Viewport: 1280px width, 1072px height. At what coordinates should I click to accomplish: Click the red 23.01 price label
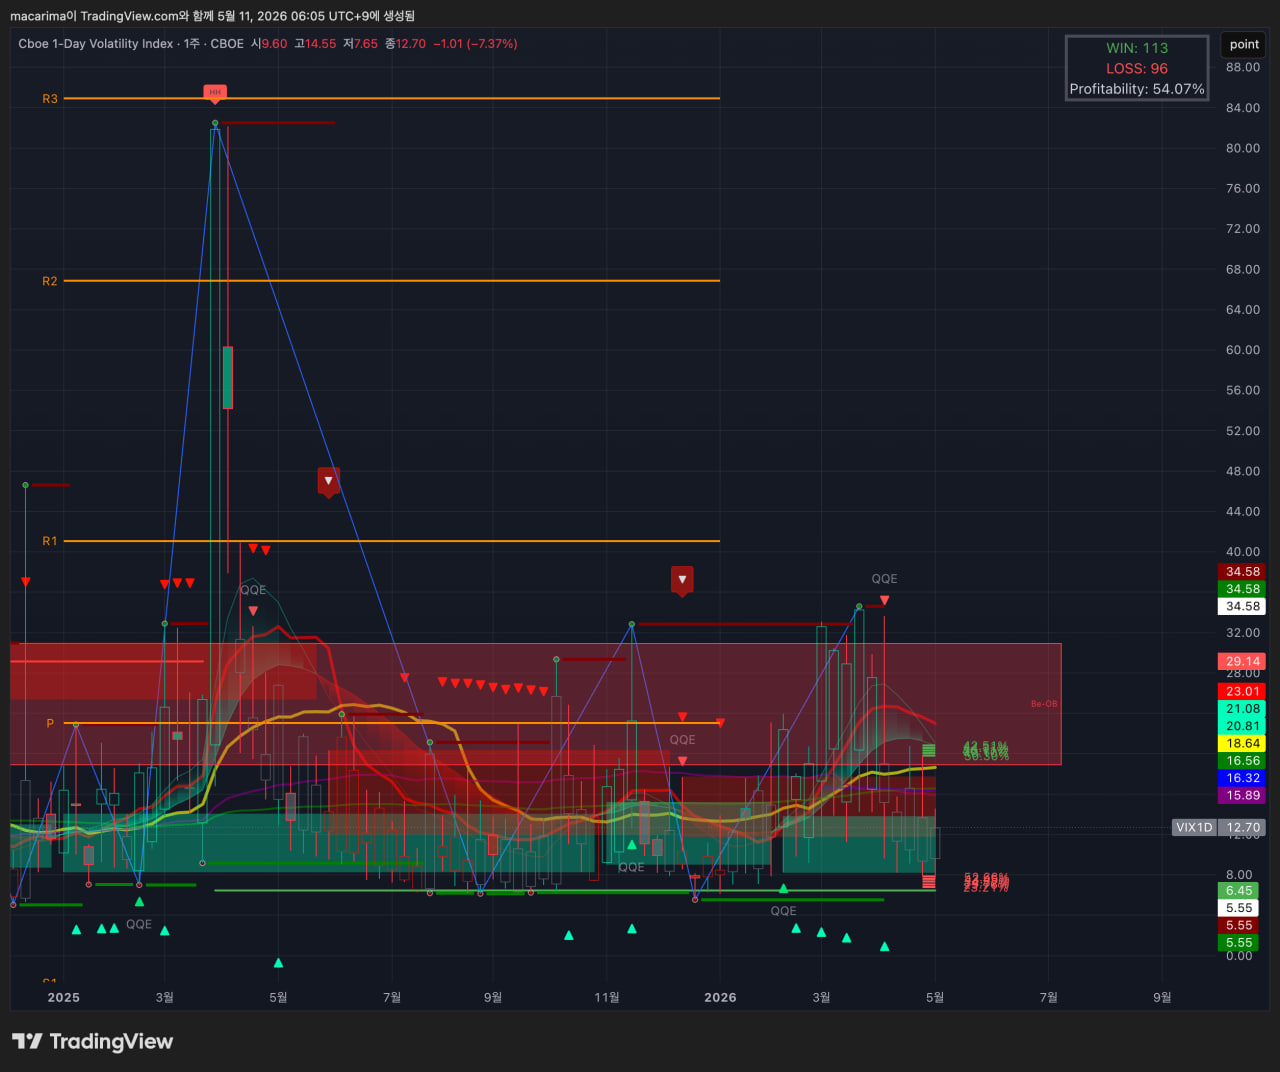click(x=1243, y=691)
